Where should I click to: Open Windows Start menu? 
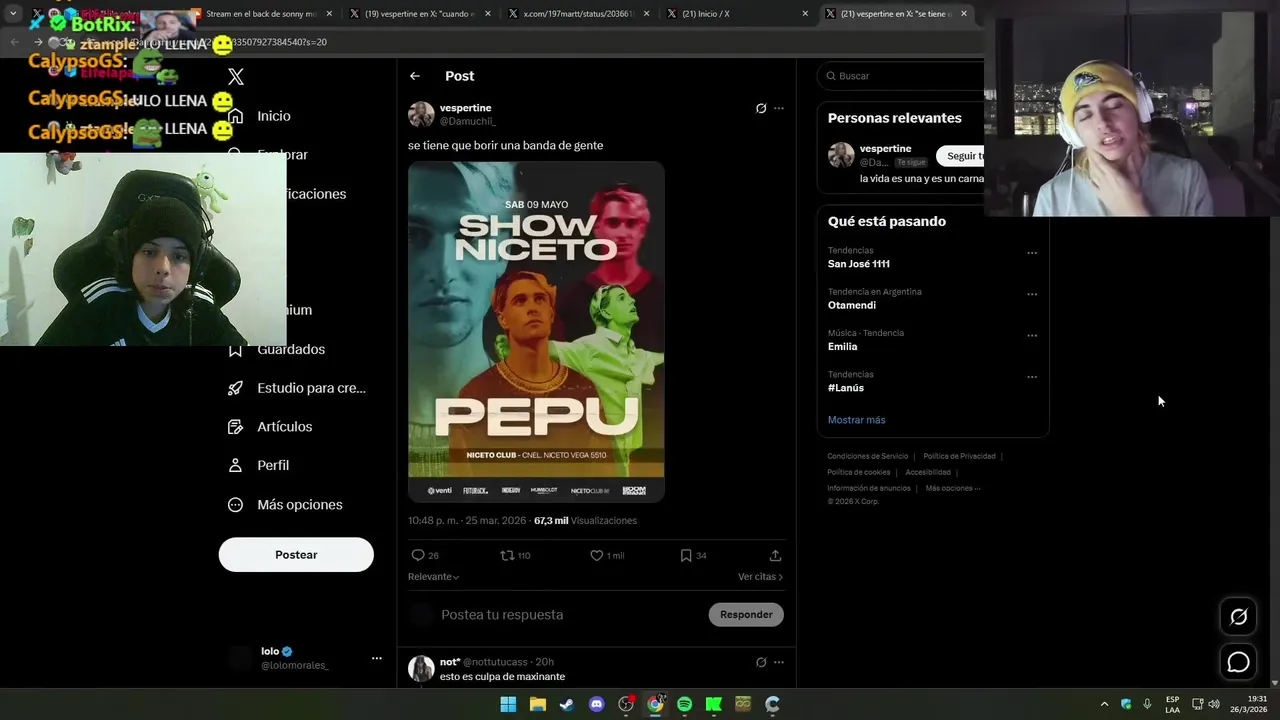pos(508,704)
